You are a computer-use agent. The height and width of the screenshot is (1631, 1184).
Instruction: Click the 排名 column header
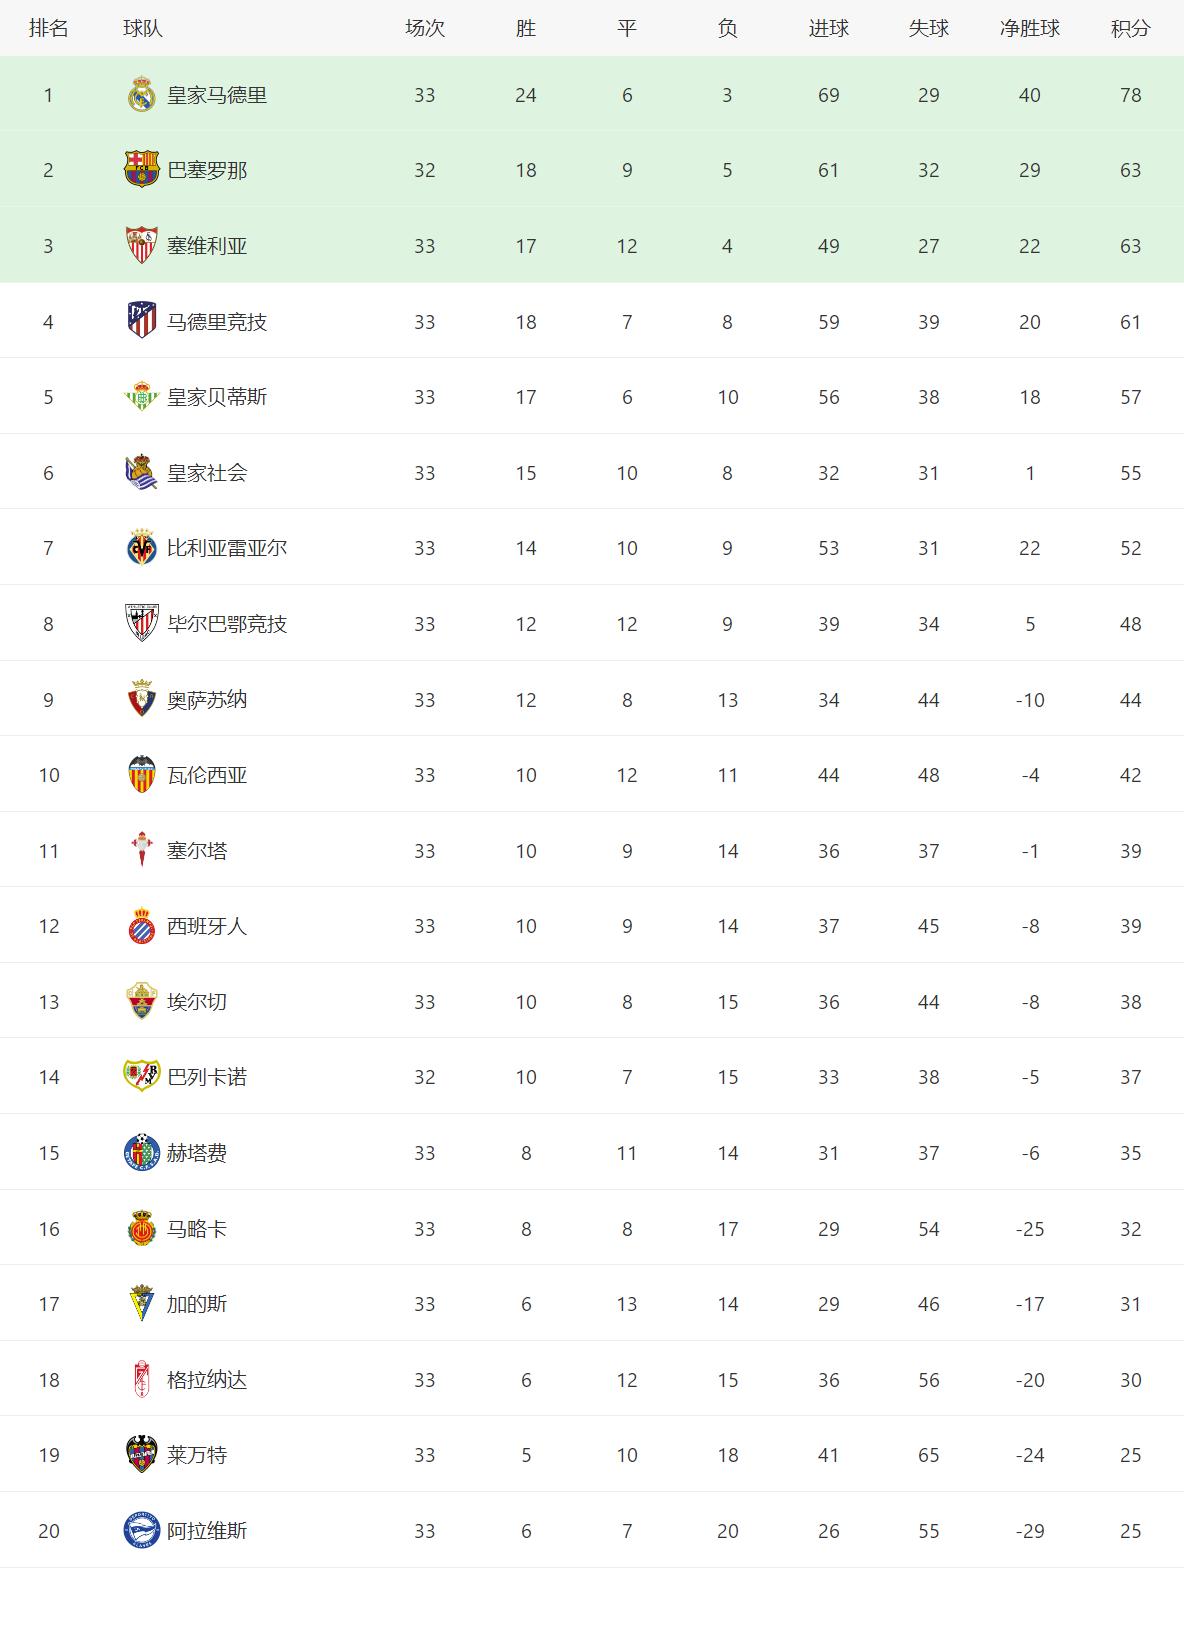coord(48,28)
